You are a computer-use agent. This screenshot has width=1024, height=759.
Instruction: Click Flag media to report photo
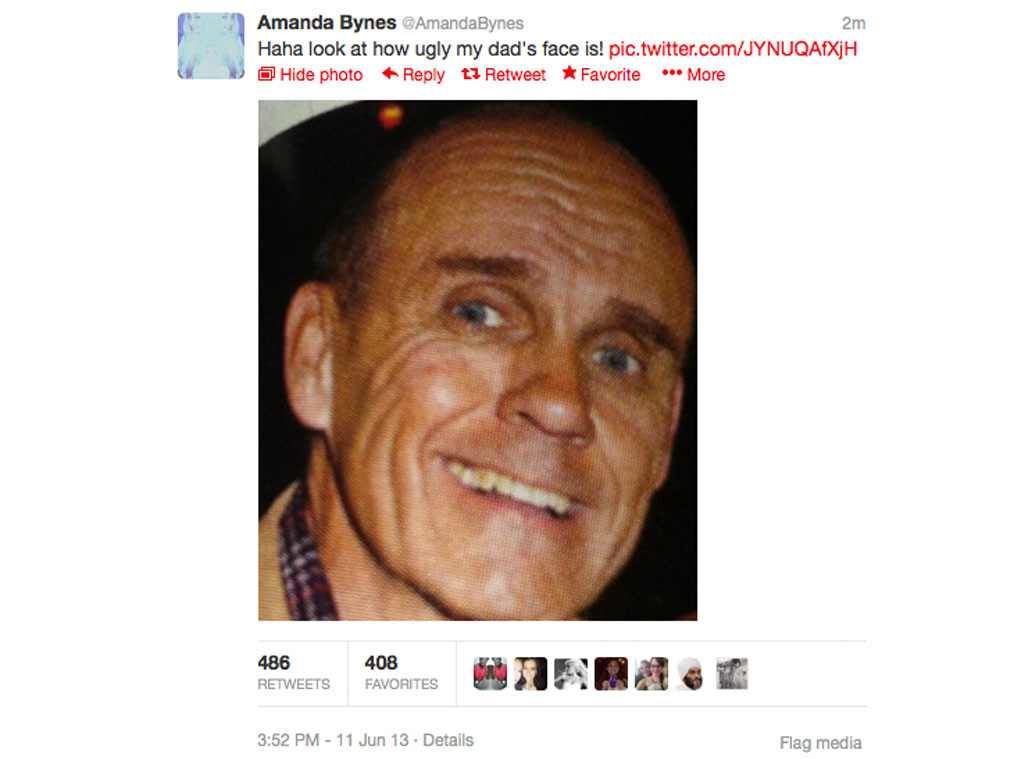click(x=820, y=743)
